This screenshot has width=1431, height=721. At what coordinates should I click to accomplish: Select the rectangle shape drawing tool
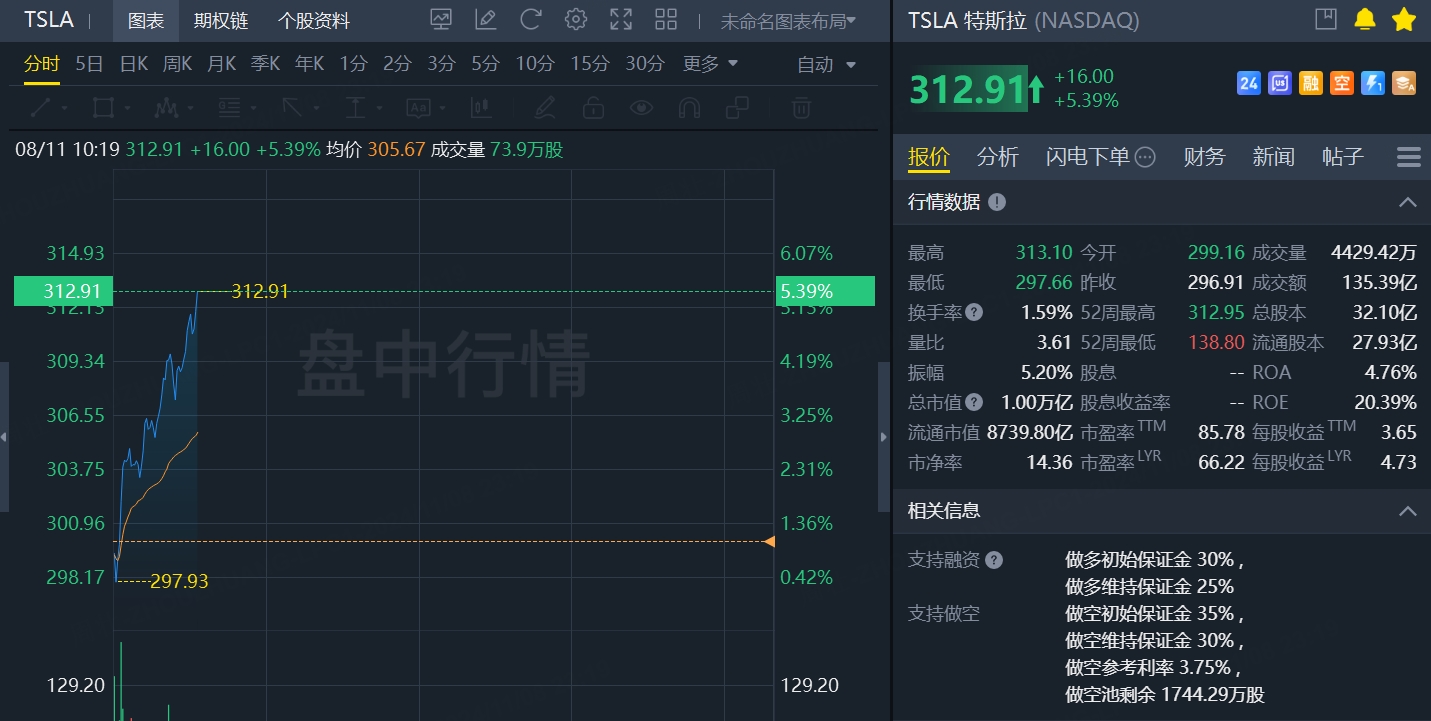click(103, 107)
